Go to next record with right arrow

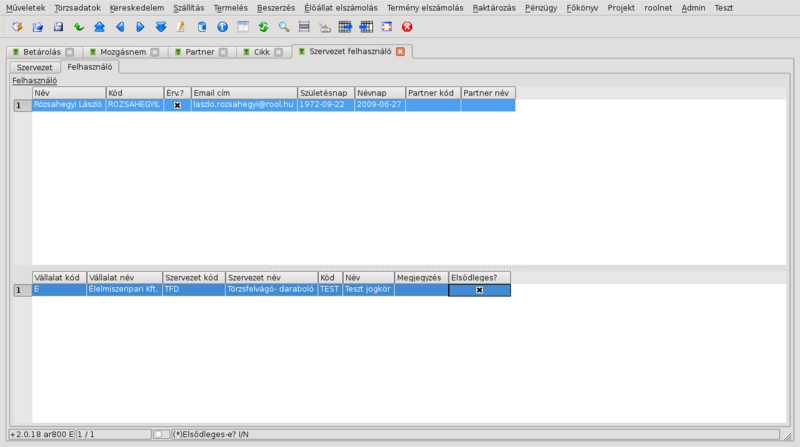pyautogui.click(x=140, y=26)
